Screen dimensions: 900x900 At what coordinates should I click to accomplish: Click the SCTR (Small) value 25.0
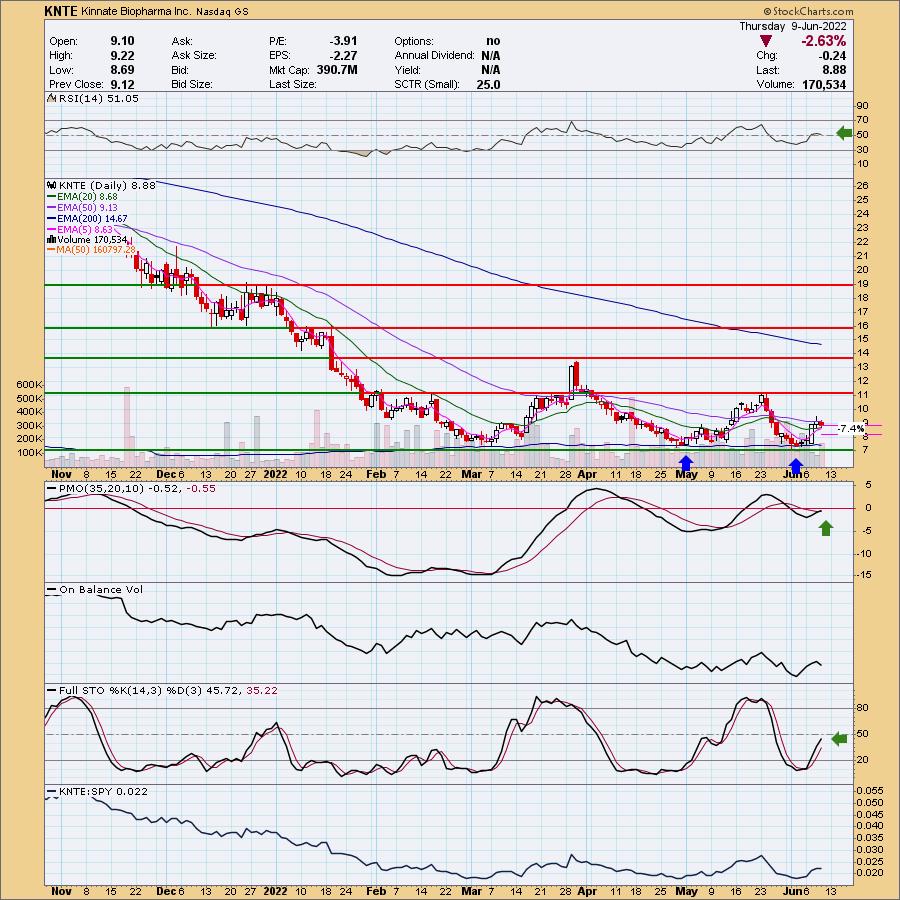coord(488,84)
